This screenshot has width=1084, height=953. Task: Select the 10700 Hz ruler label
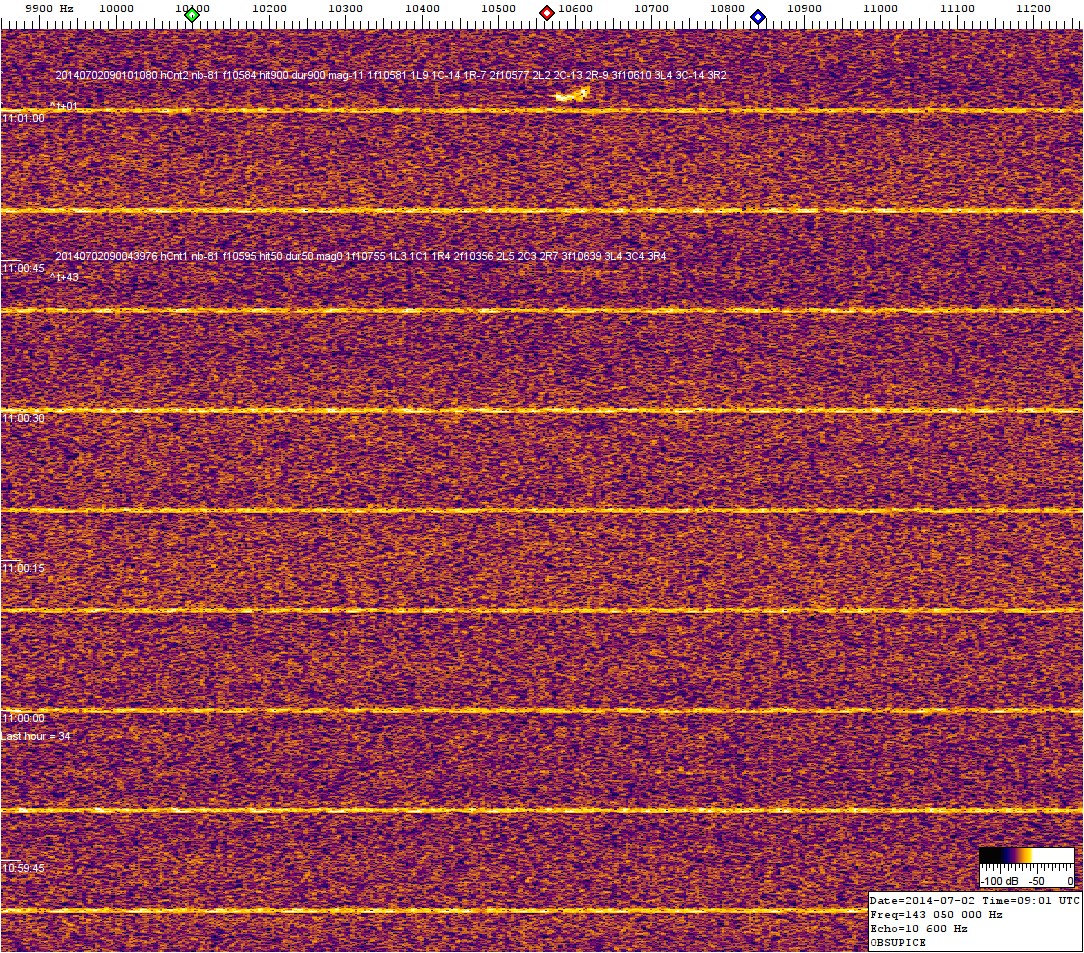click(x=651, y=9)
